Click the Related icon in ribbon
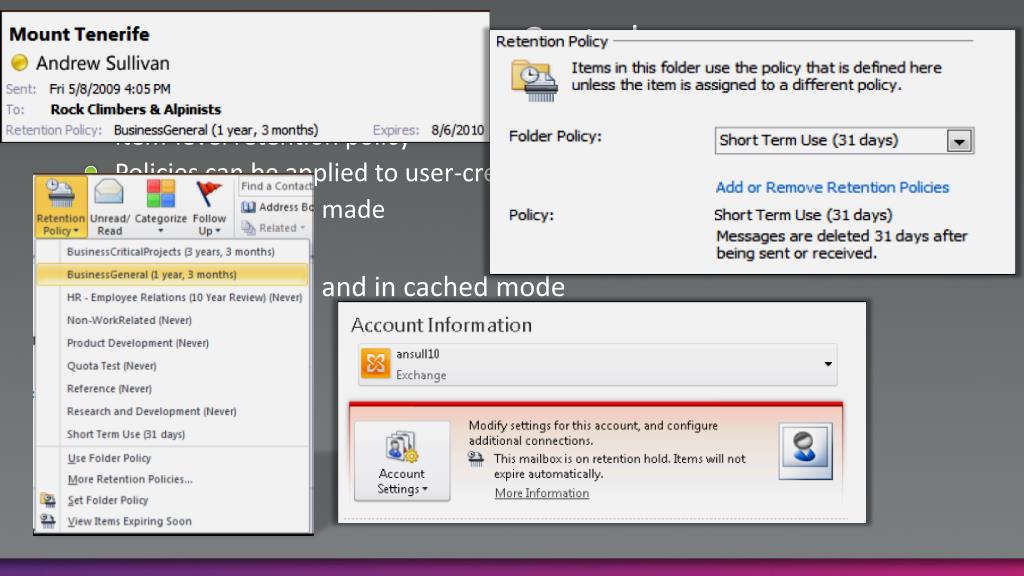 pos(248,228)
